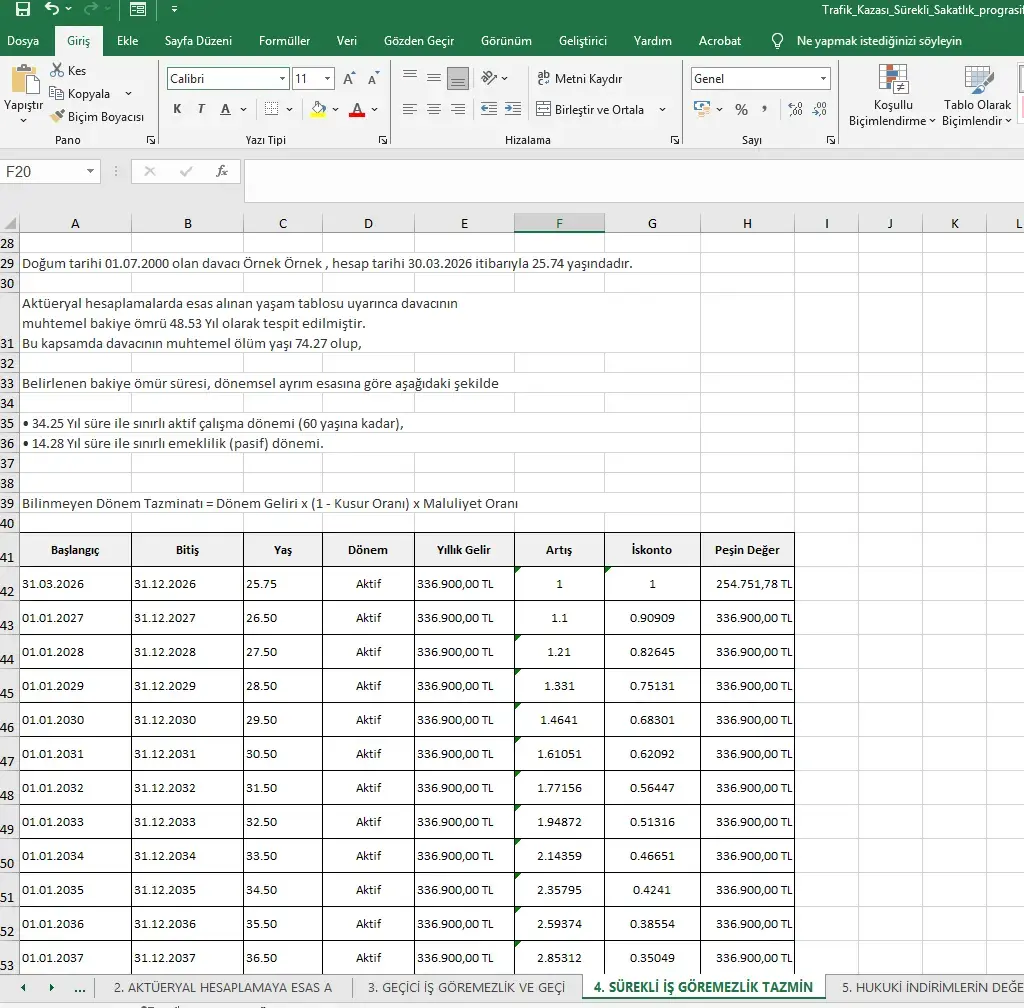This screenshot has height=1008, width=1024.
Task: Toggle underline (A) formatting
Action: tap(225, 109)
